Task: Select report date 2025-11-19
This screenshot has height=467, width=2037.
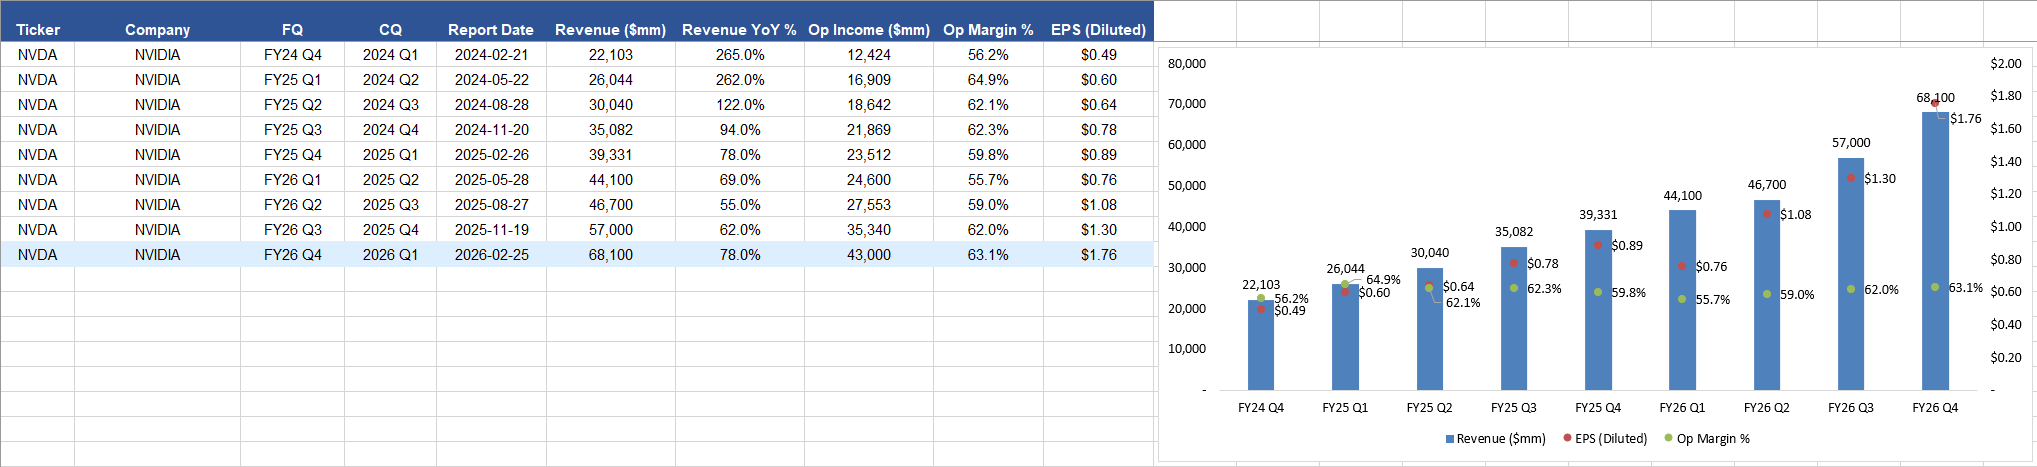Action: tap(491, 230)
